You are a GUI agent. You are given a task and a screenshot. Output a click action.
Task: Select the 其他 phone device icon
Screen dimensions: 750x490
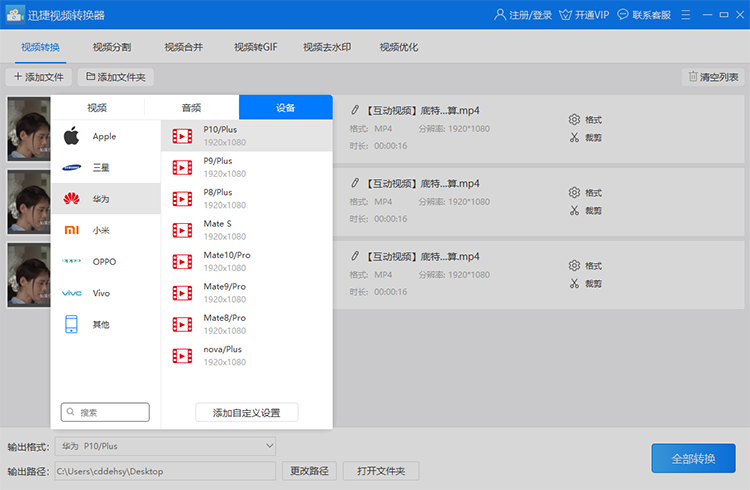[x=71, y=324]
